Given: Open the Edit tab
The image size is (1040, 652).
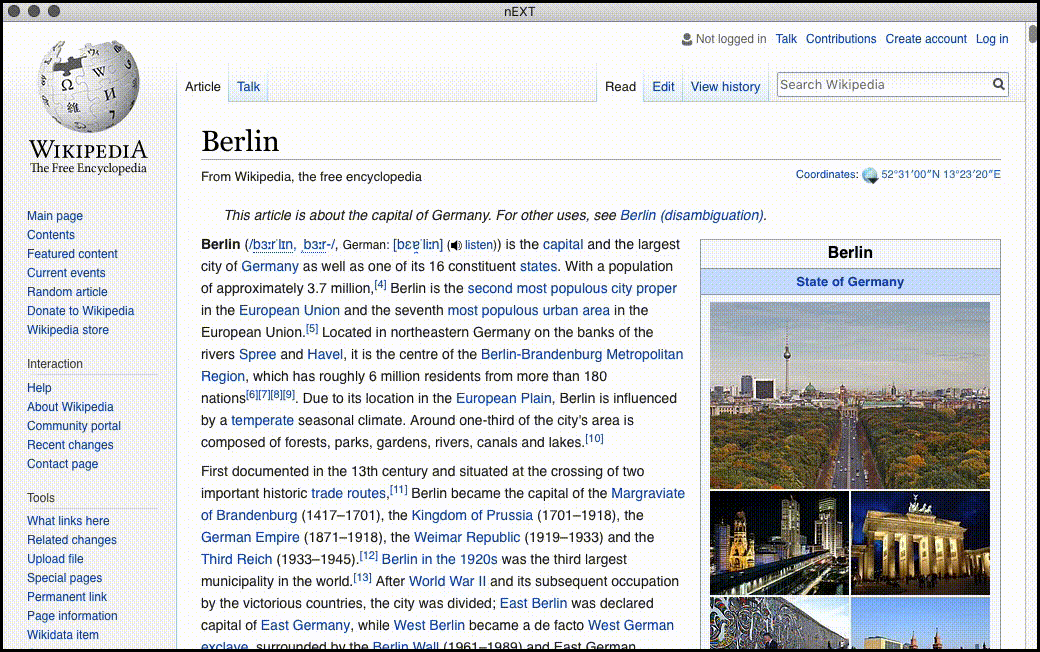Looking at the screenshot, I should (x=663, y=87).
